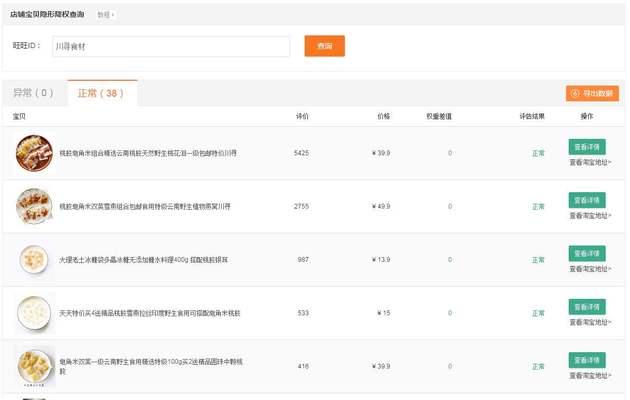Click the 旺旺ID label
630x400 pixels.
[27, 45]
